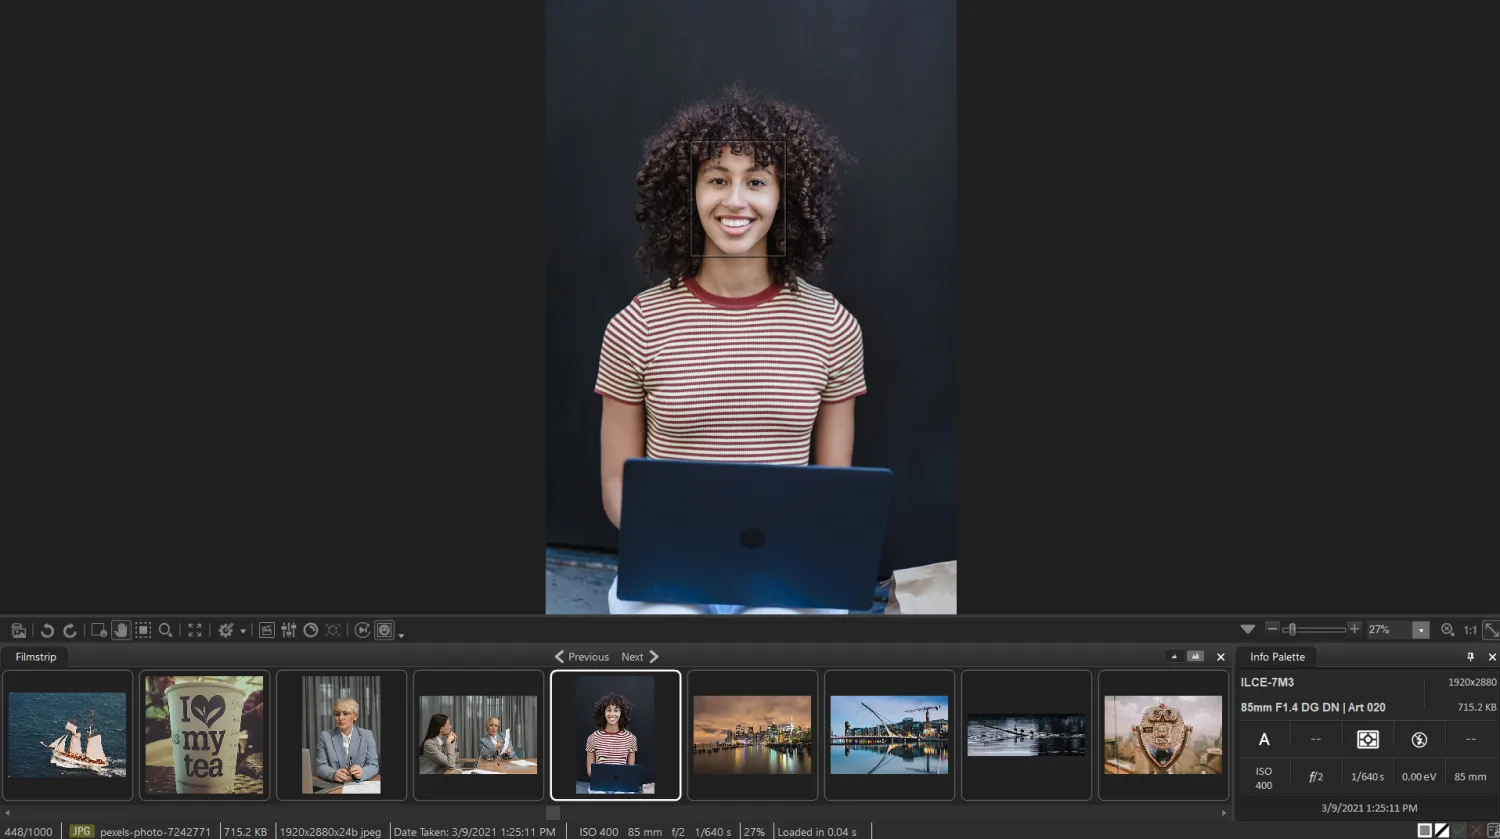Click the plus zoom in button
This screenshot has width=1500, height=839.
pos(1354,629)
